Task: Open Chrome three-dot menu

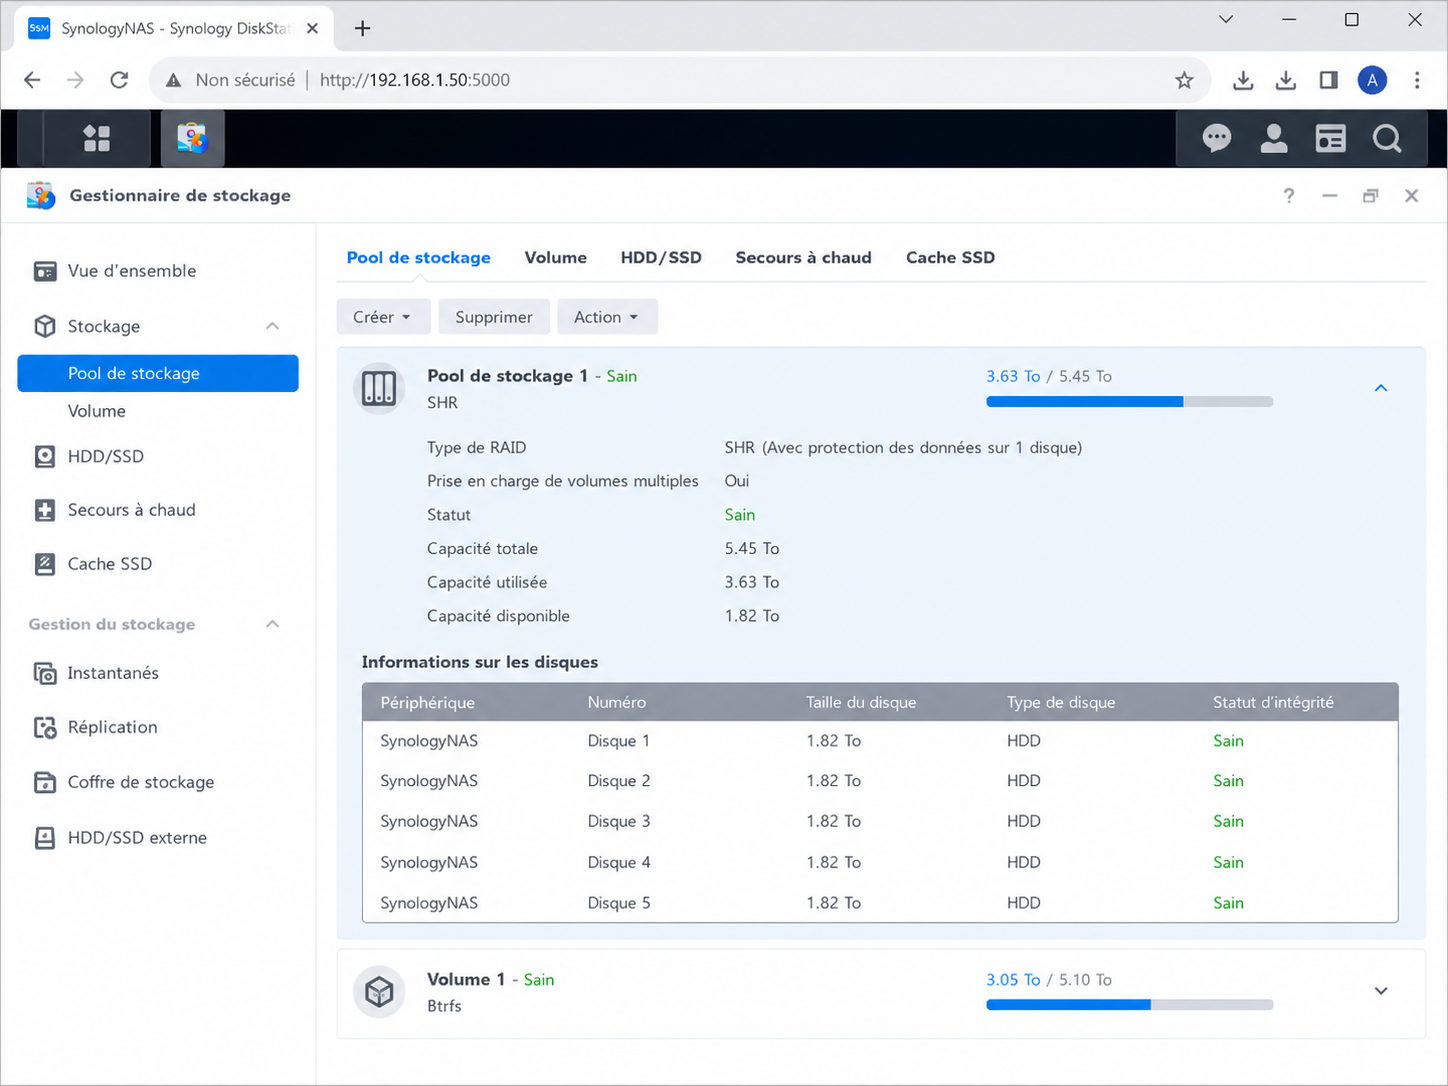Action: [x=1417, y=80]
